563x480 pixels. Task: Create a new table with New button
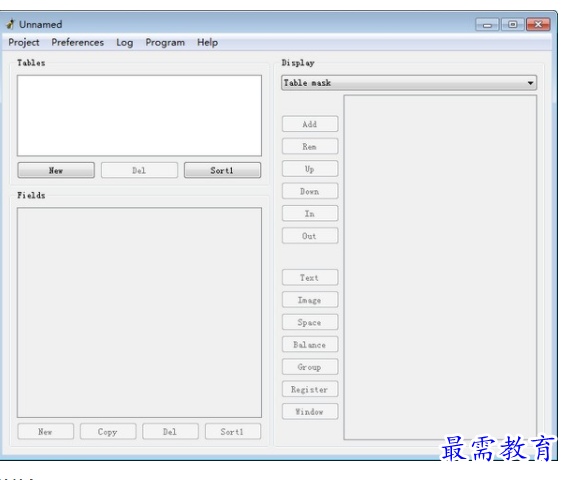click(x=56, y=170)
